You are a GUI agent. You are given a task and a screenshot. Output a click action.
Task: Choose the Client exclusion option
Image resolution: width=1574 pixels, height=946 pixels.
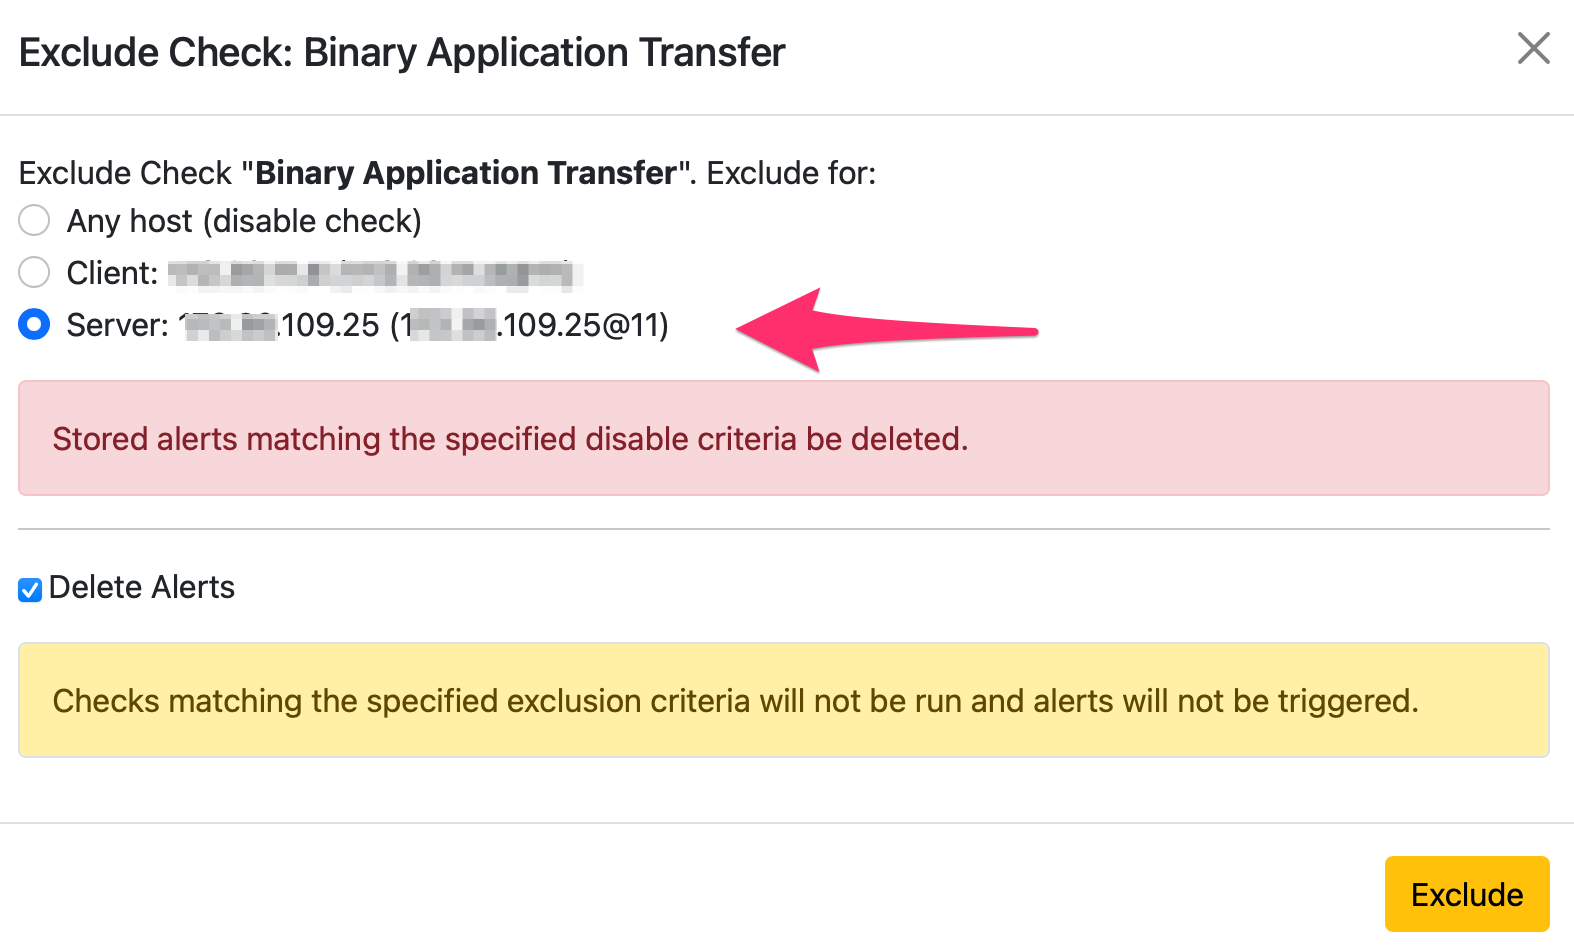pos(33,272)
